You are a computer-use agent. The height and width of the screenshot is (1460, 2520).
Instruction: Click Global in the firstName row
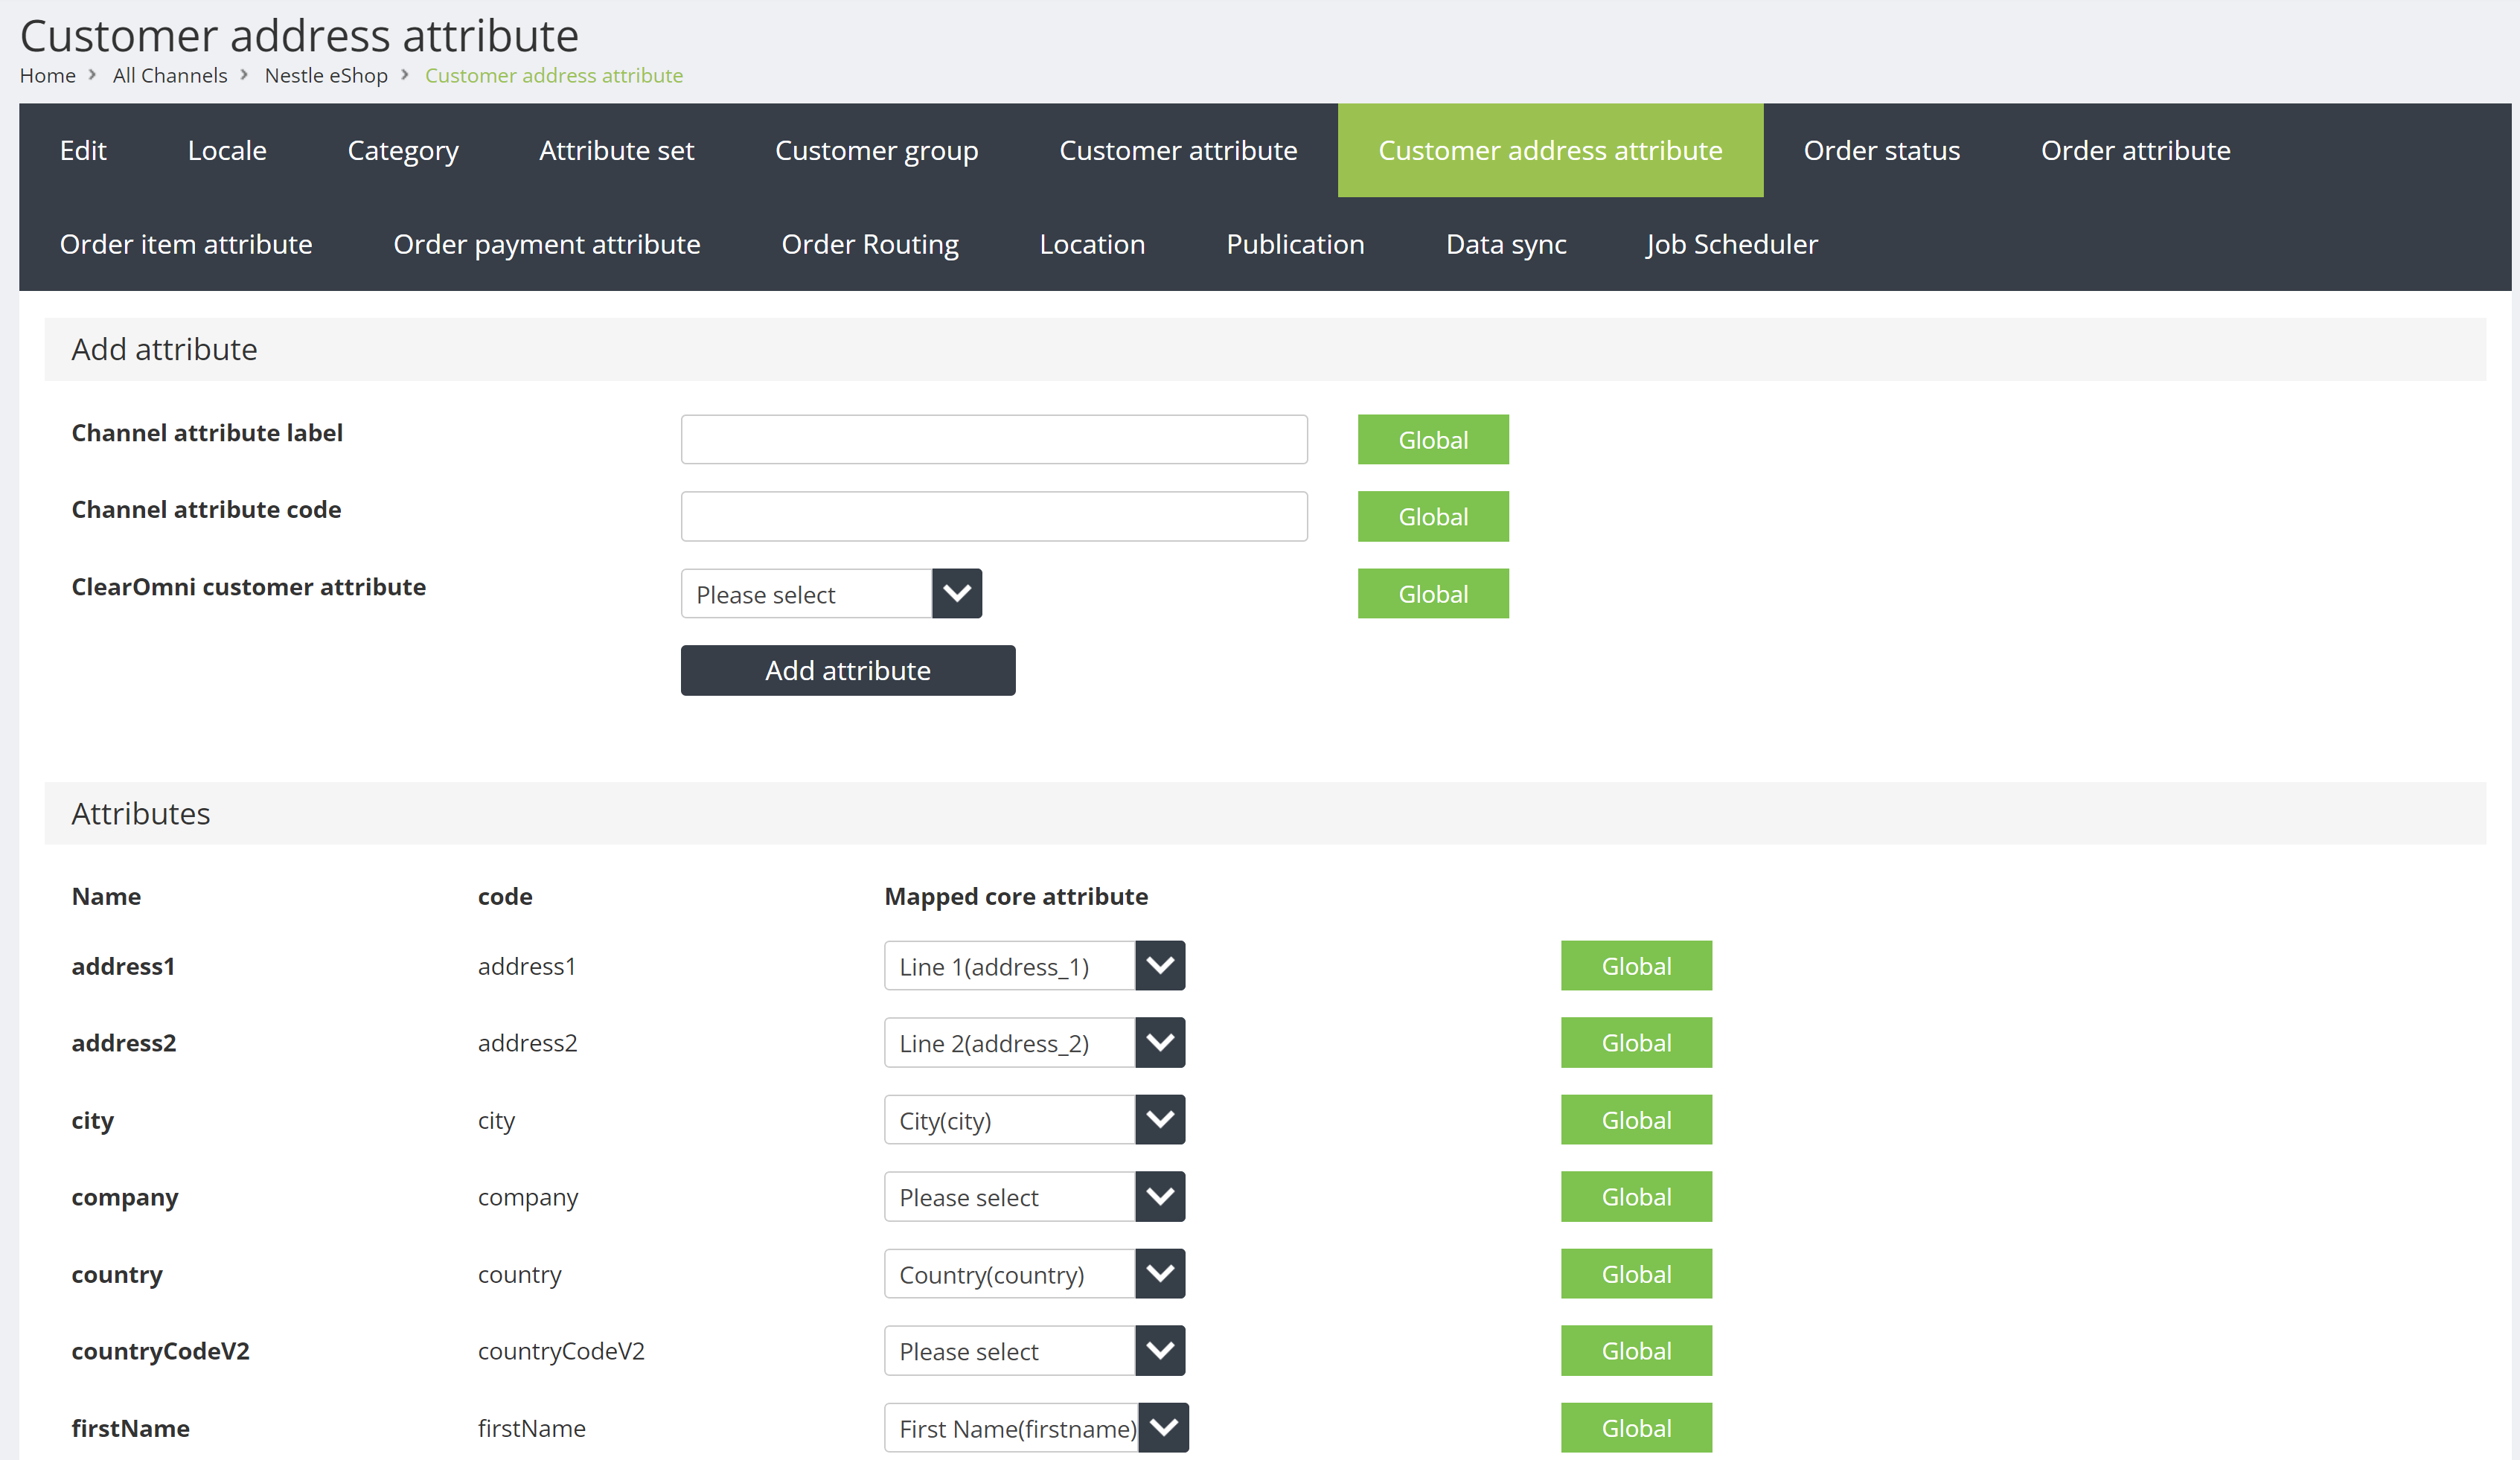[x=1636, y=1428]
